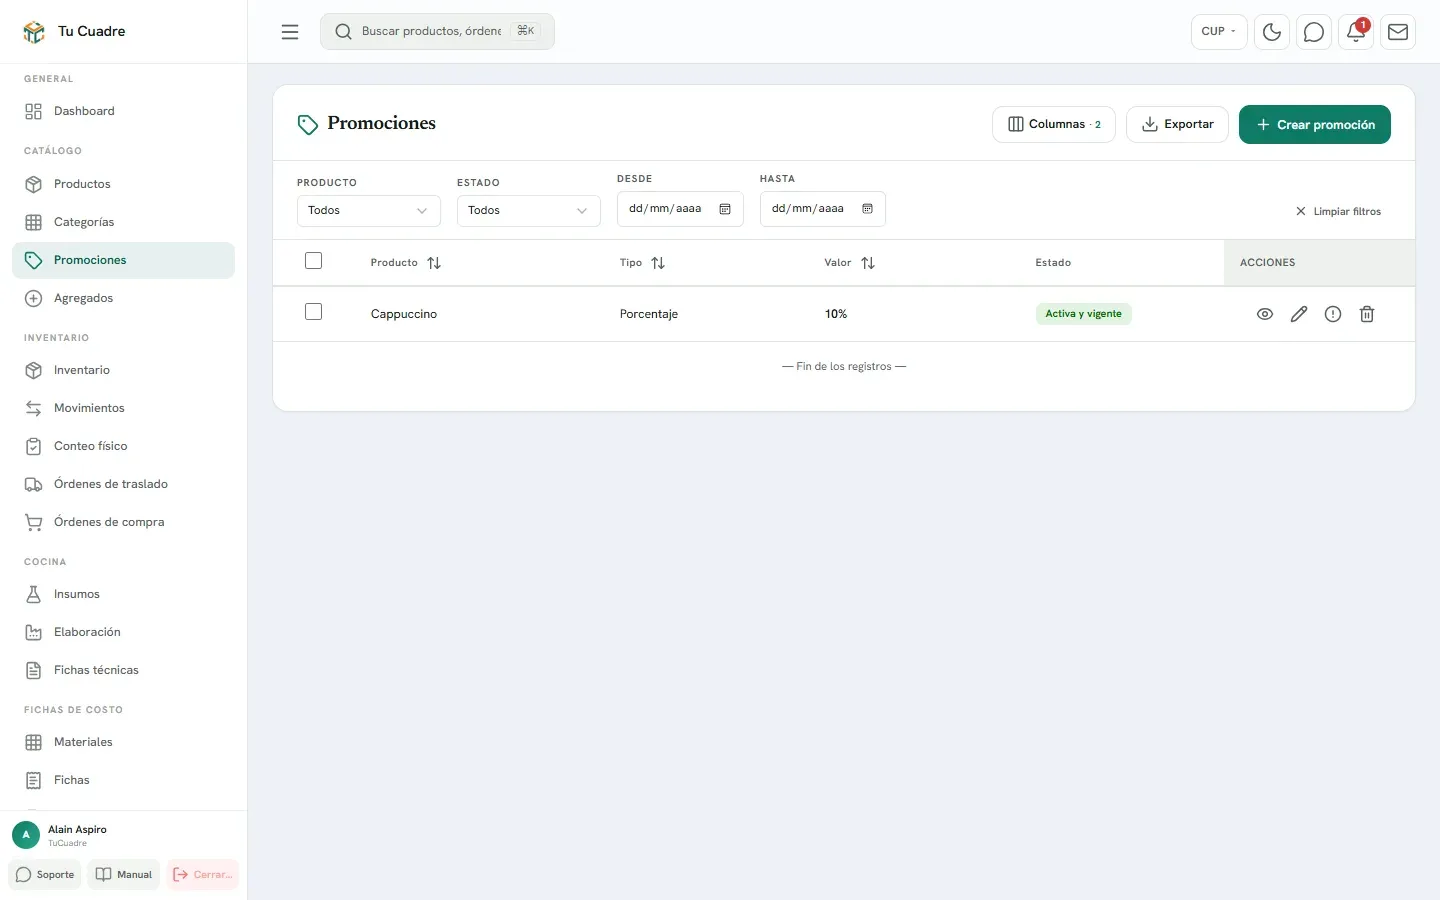Click the Activa y vigente status badge
Image resolution: width=1440 pixels, height=900 pixels.
pyautogui.click(x=1084, y=314)
